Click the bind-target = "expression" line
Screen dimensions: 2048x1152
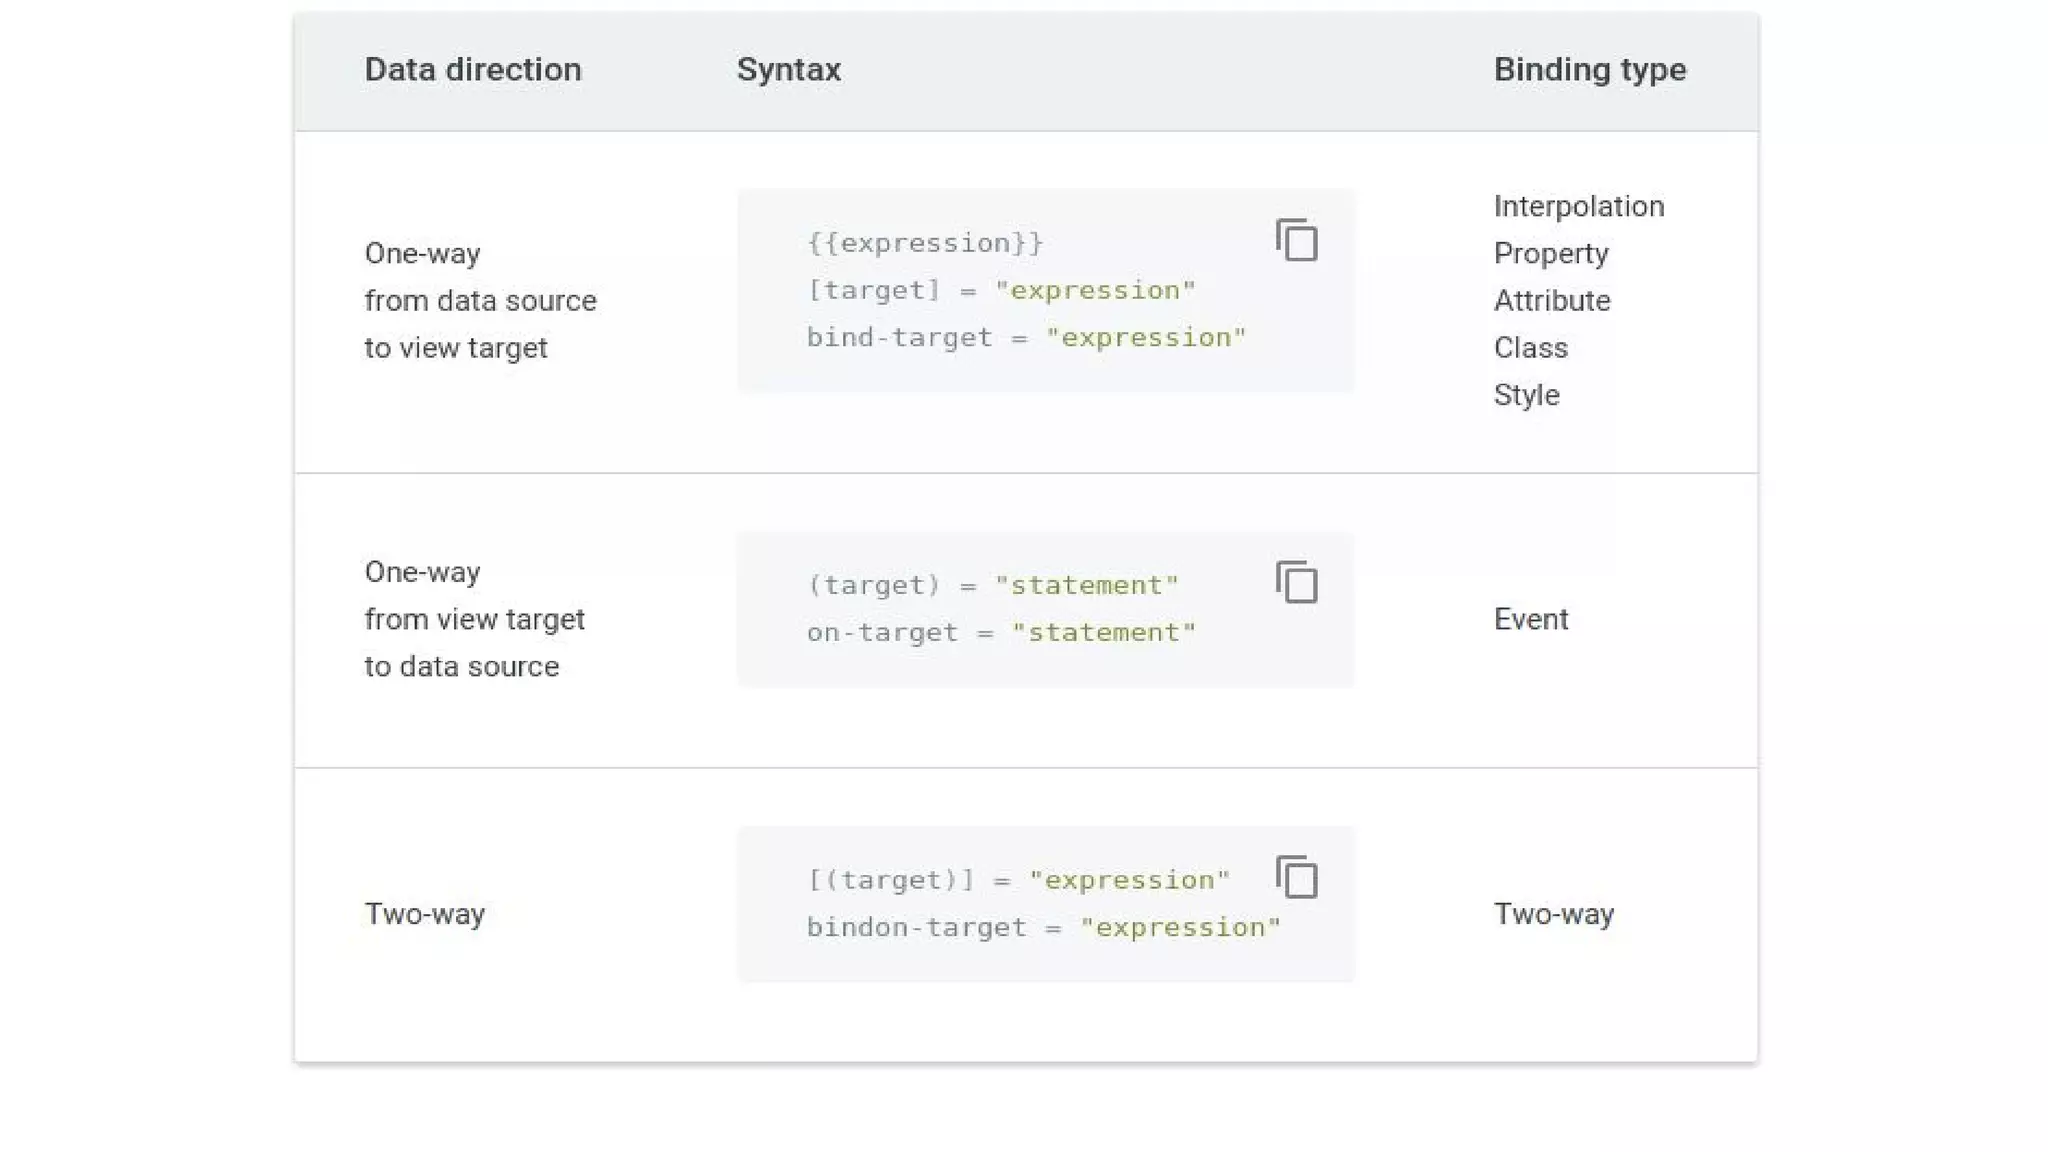[1026, 337]
